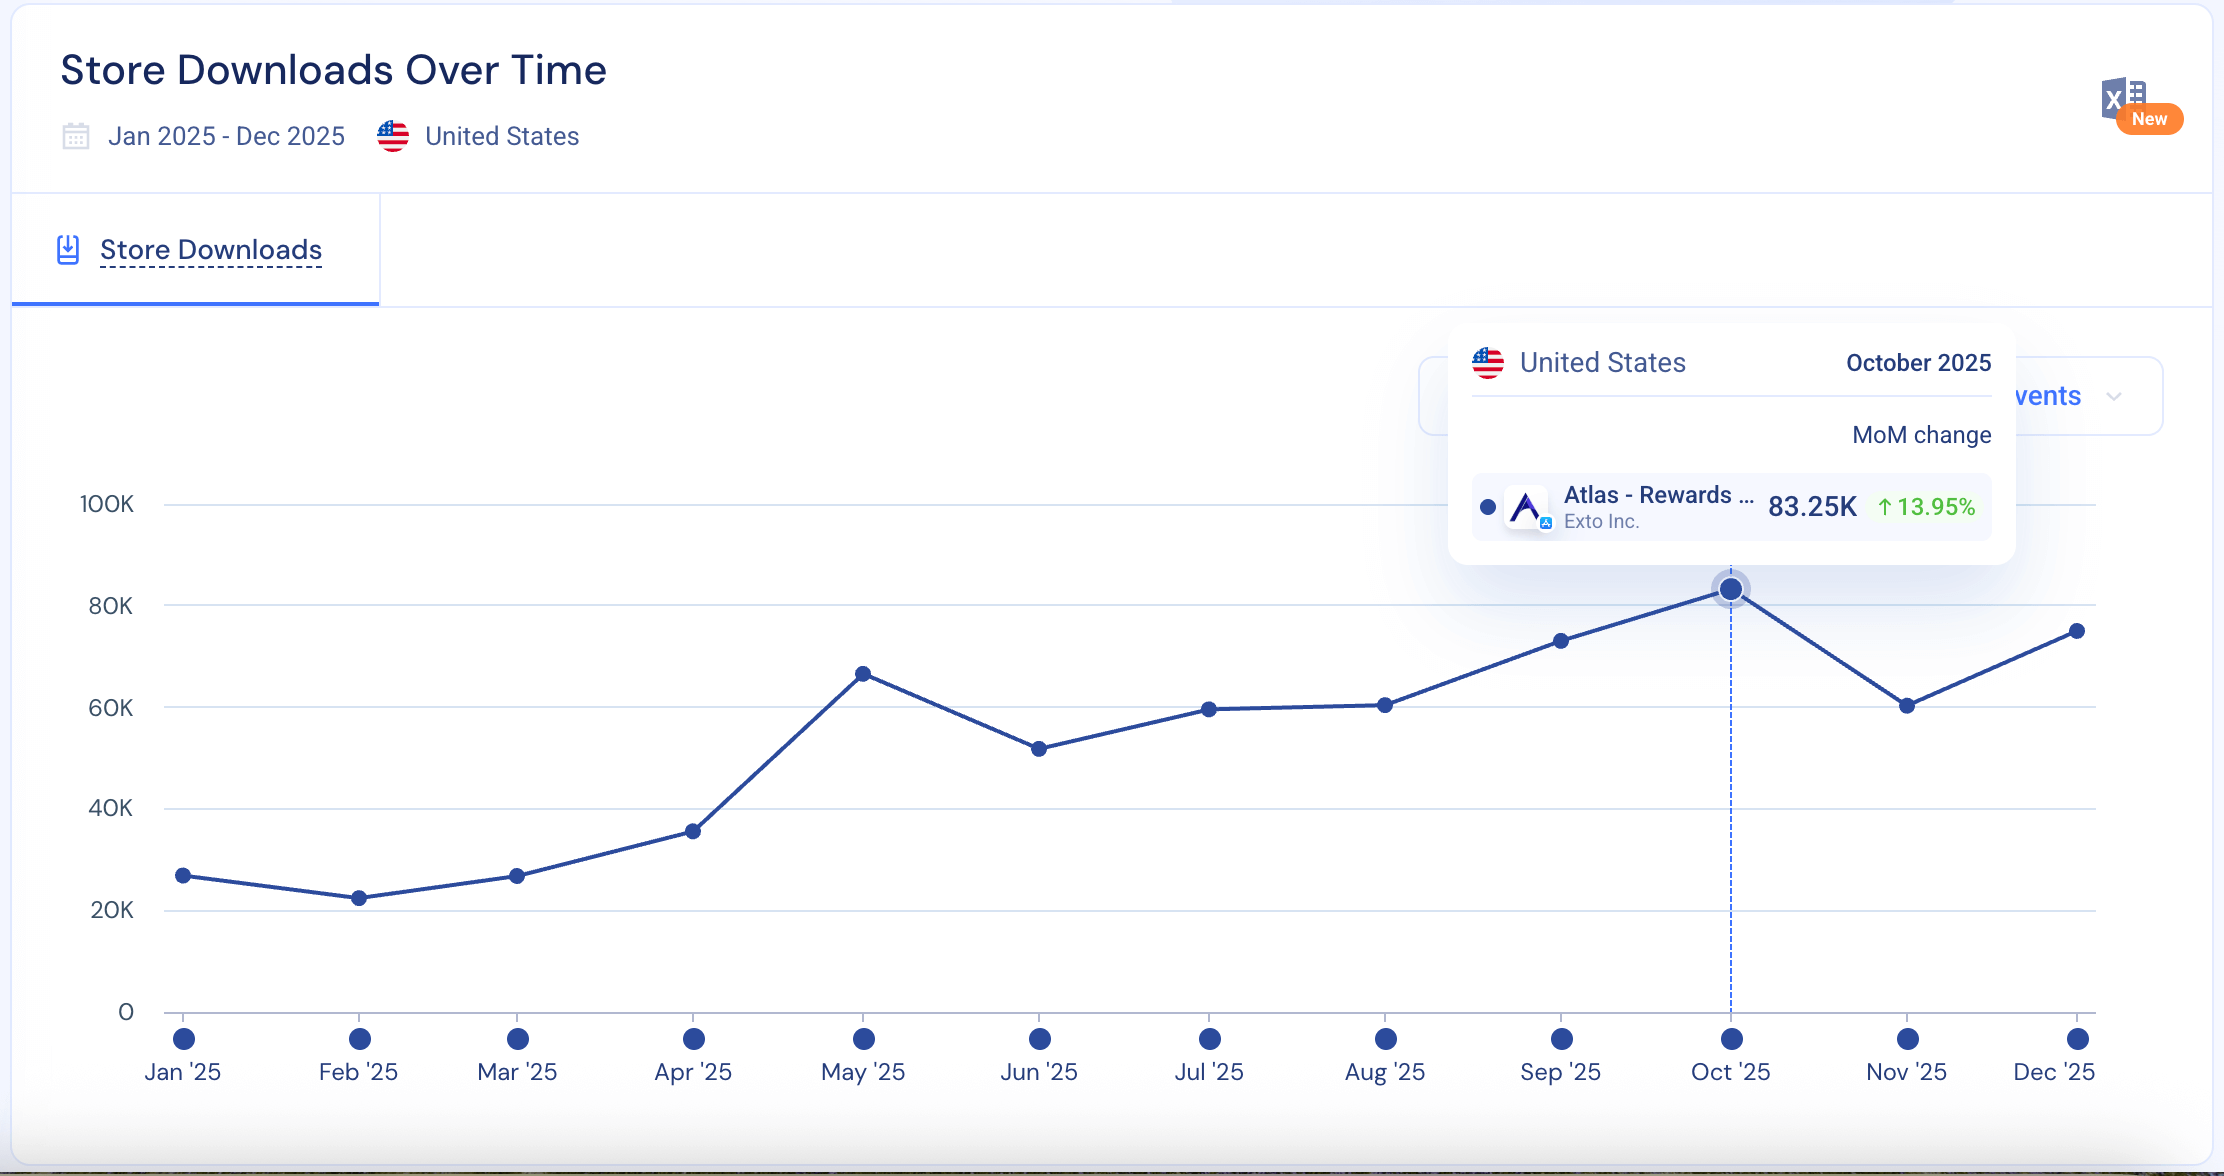
Task: Click the calendar date range icon
Action: [x=76, y=136]
